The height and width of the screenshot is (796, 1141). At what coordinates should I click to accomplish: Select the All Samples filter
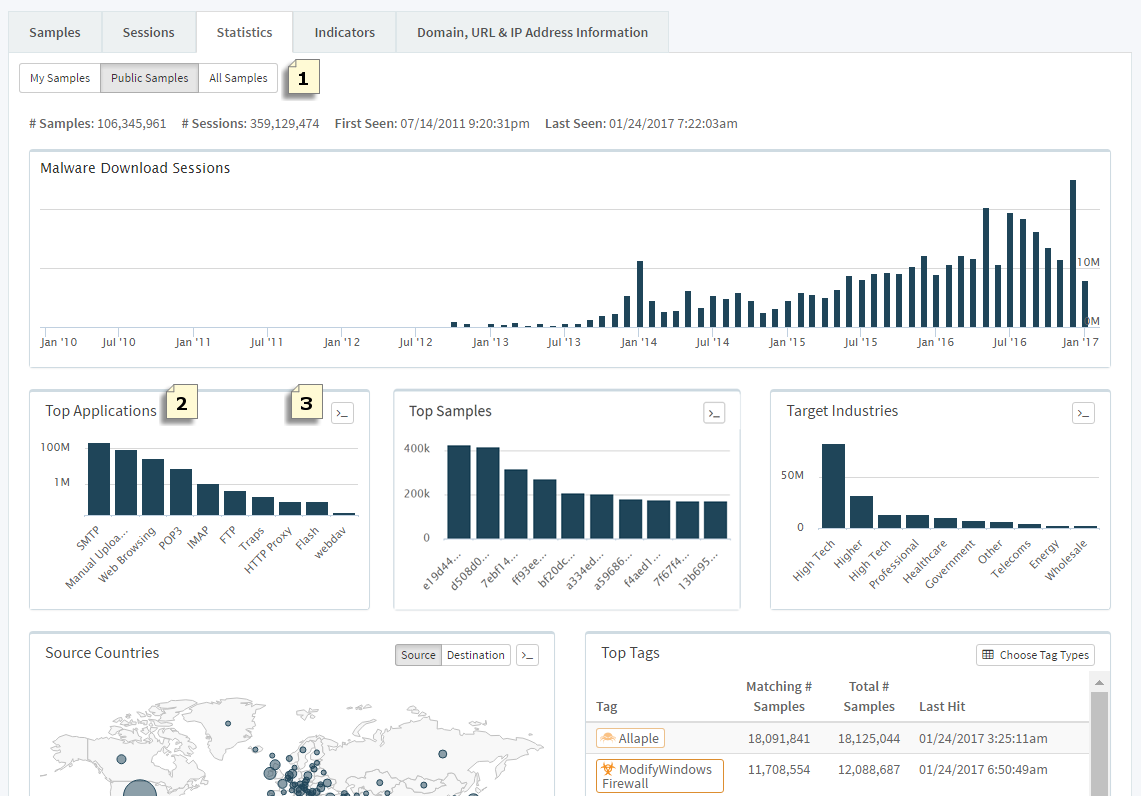coord(238,78)
